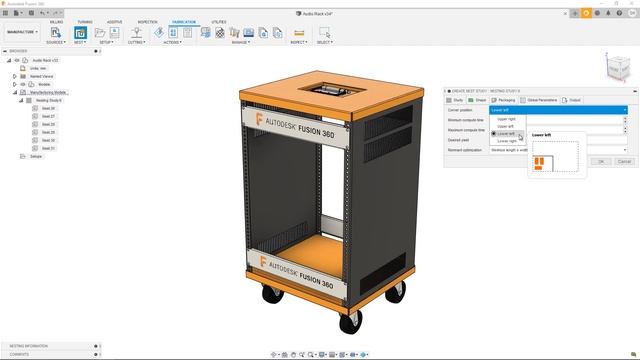Click the Select cursor tool icon
The width and height of the screenshot is (640, 360).
click(x=325, y=32)
